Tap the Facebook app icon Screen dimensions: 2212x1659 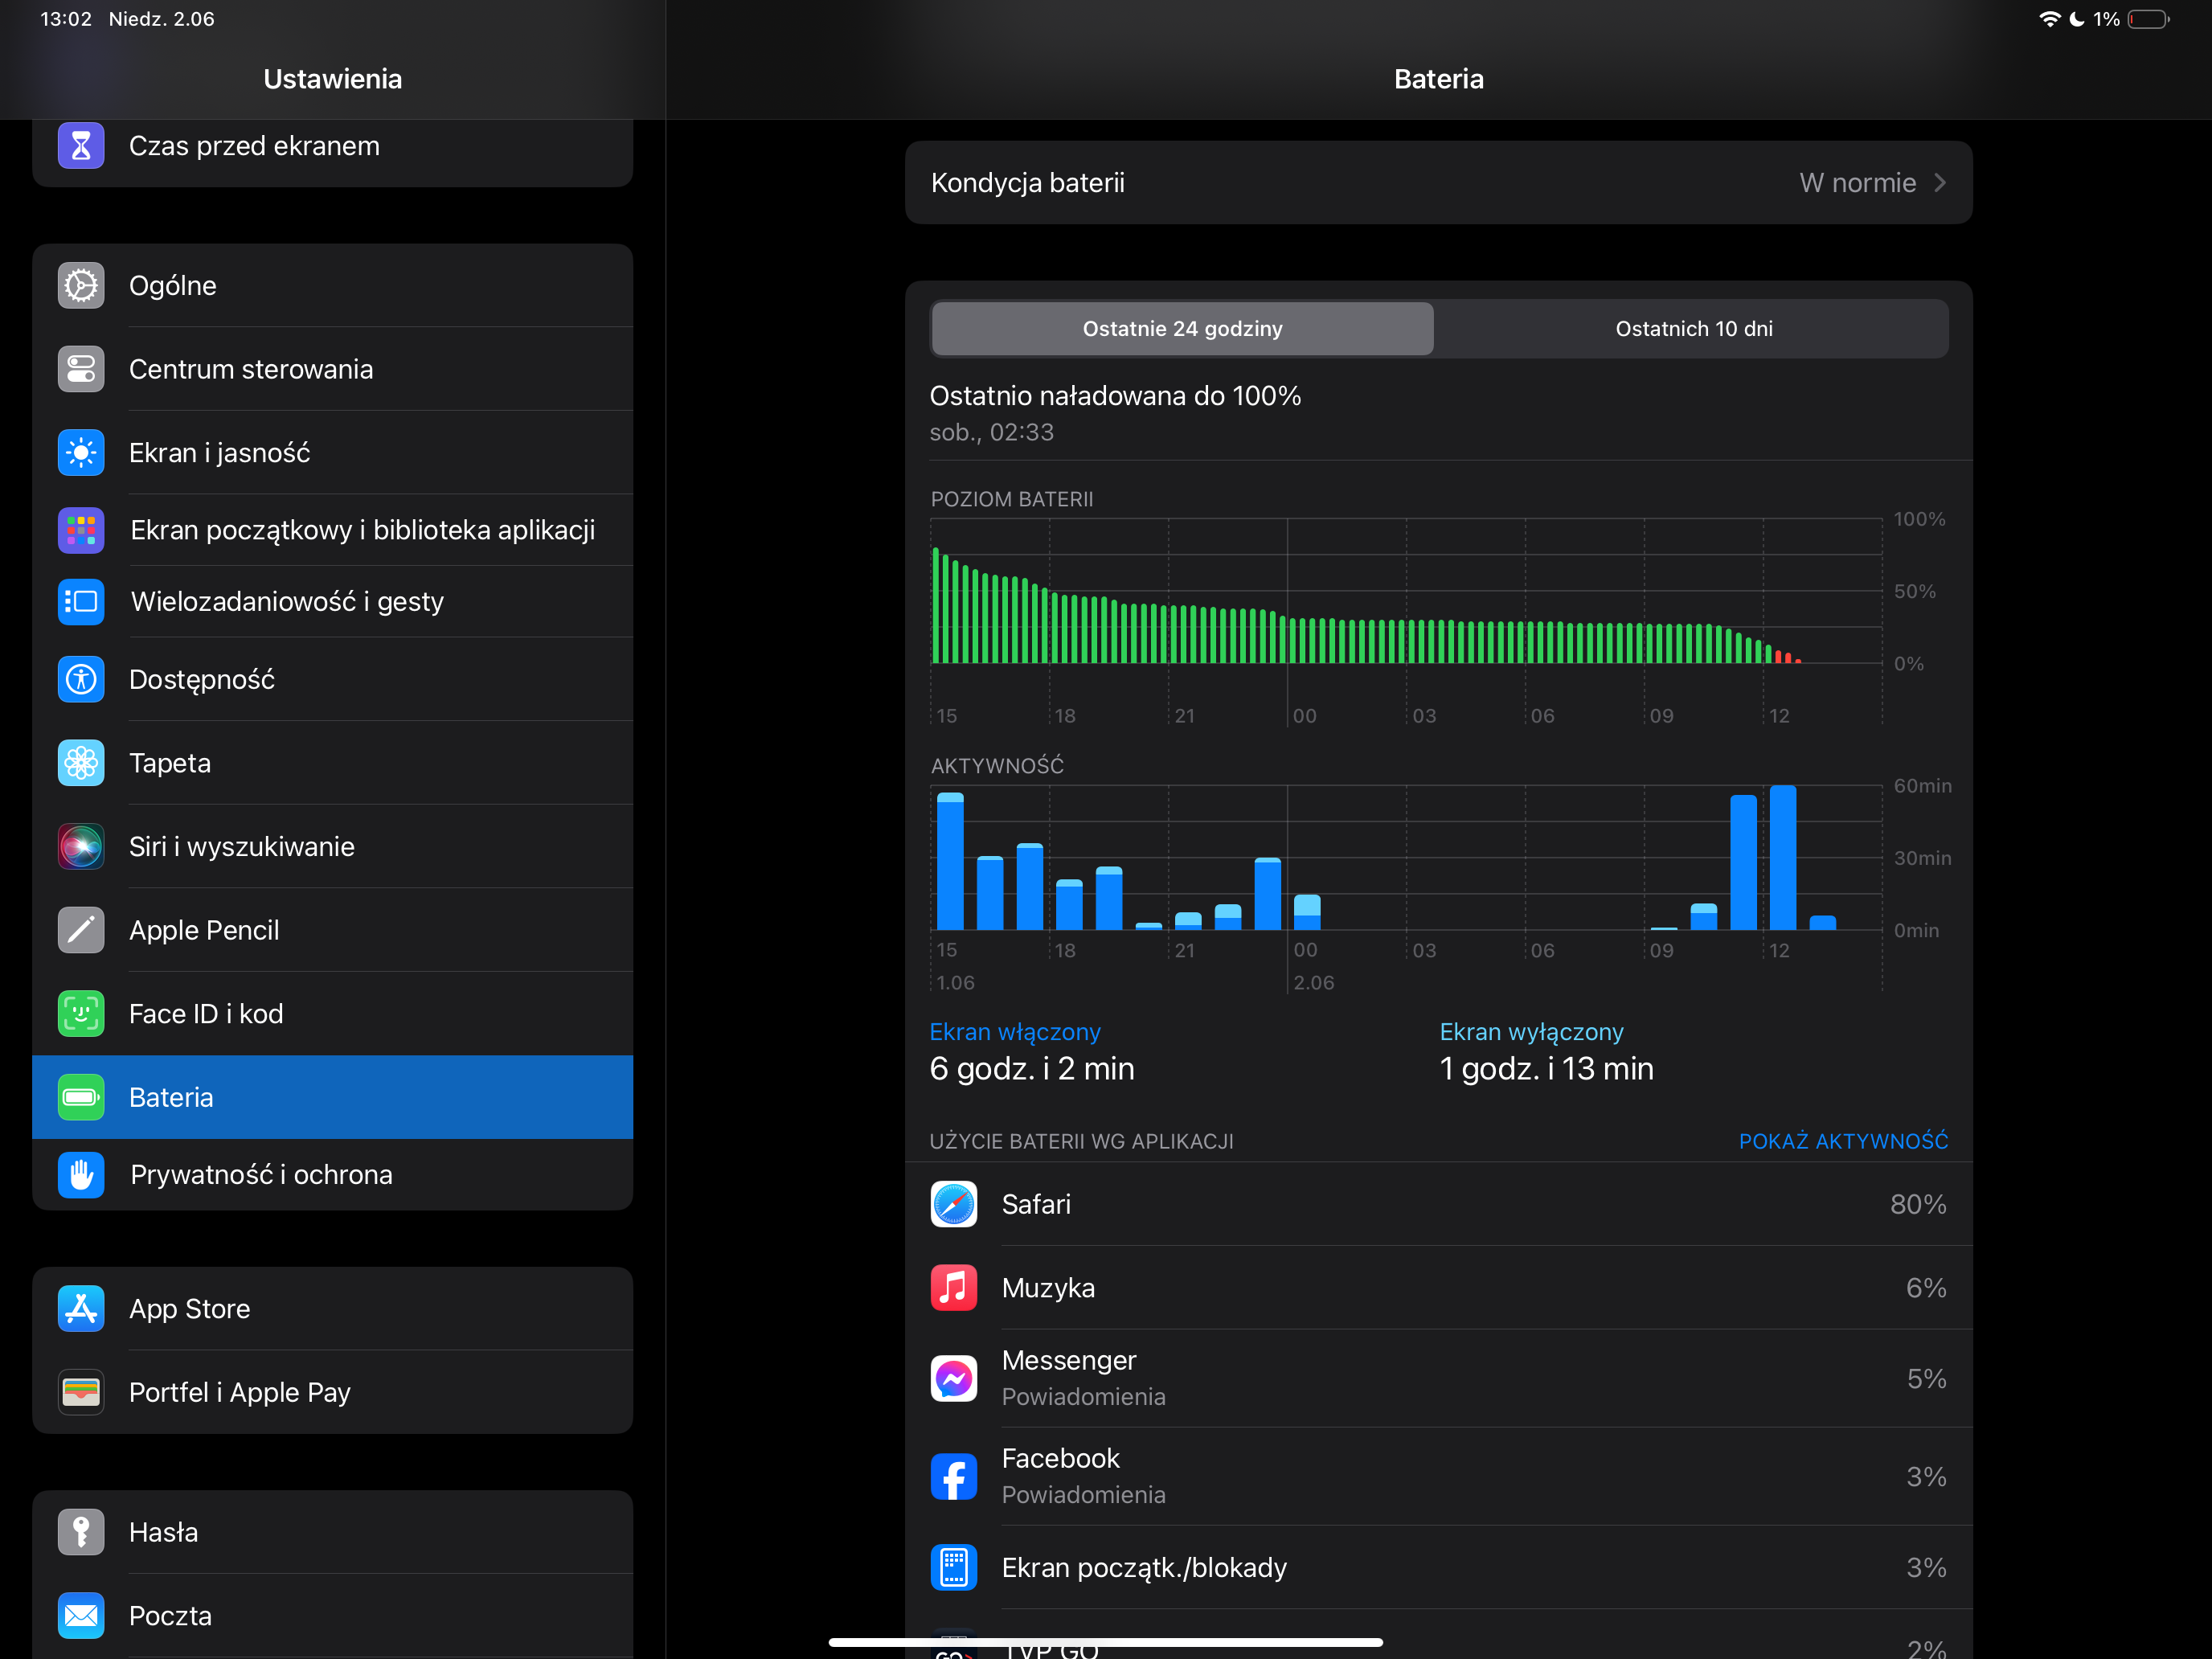click(954, 1477)
